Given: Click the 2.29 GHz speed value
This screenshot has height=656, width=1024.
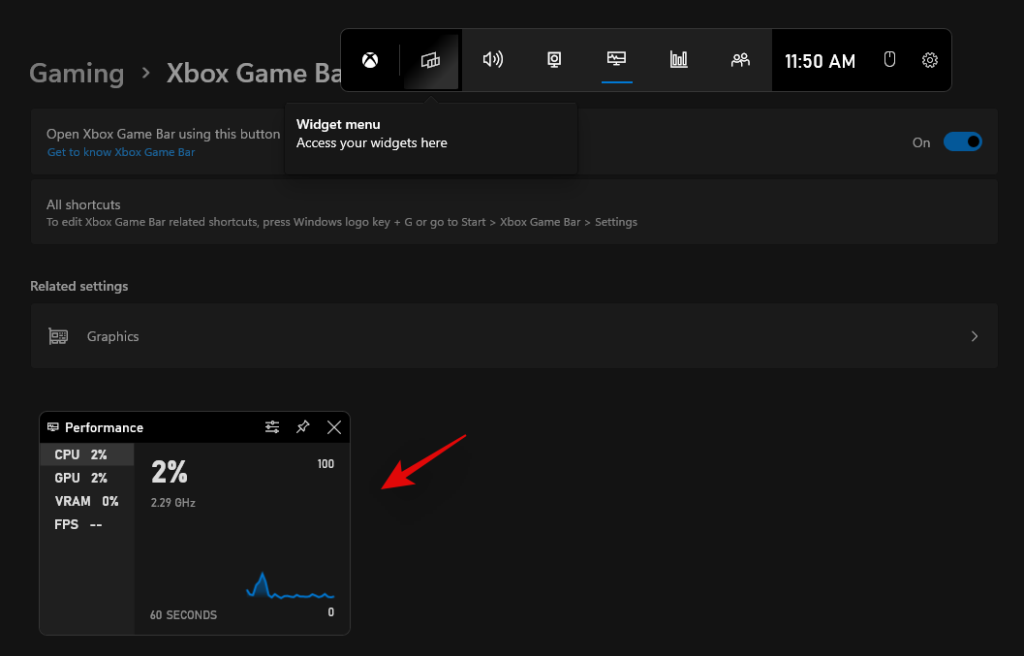Looking at the screenshot, I should 173,503.
